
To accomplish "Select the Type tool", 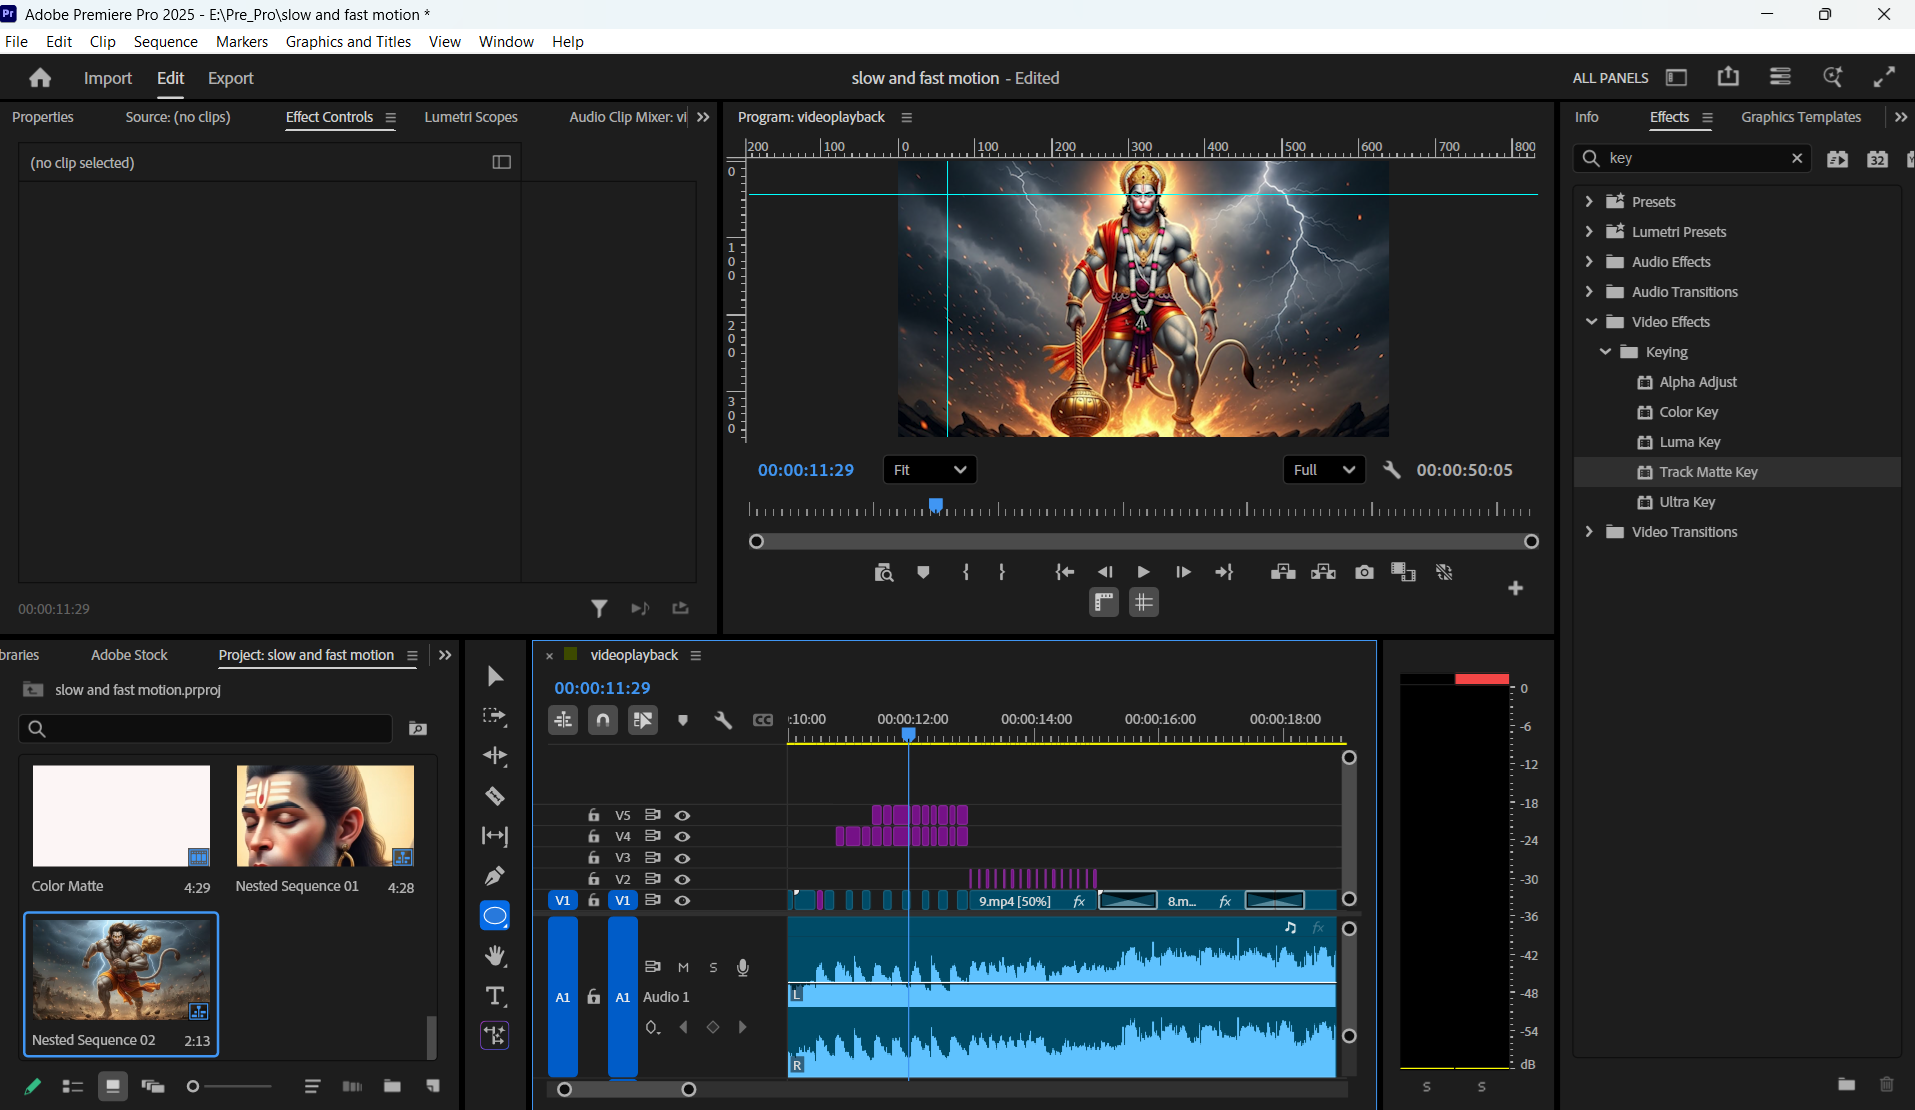I will pos(495,995).
